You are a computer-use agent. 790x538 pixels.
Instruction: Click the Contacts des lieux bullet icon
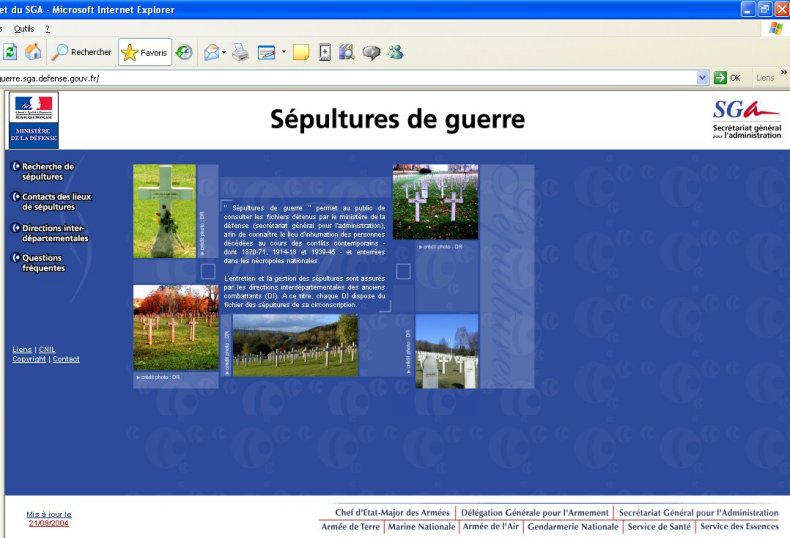pyautogui.click(x=16, y=196)
